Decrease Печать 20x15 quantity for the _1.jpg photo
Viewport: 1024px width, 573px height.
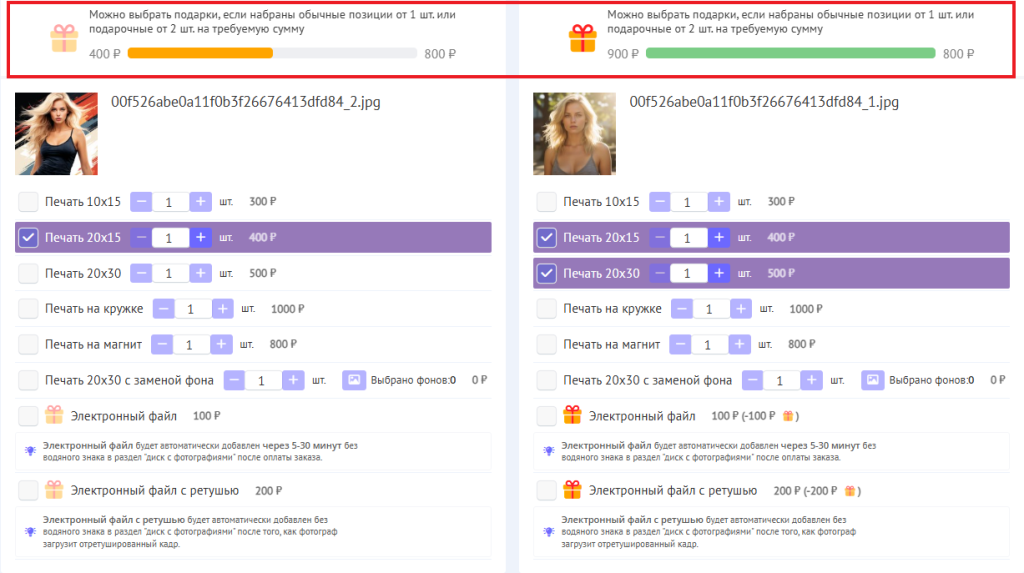660,237
